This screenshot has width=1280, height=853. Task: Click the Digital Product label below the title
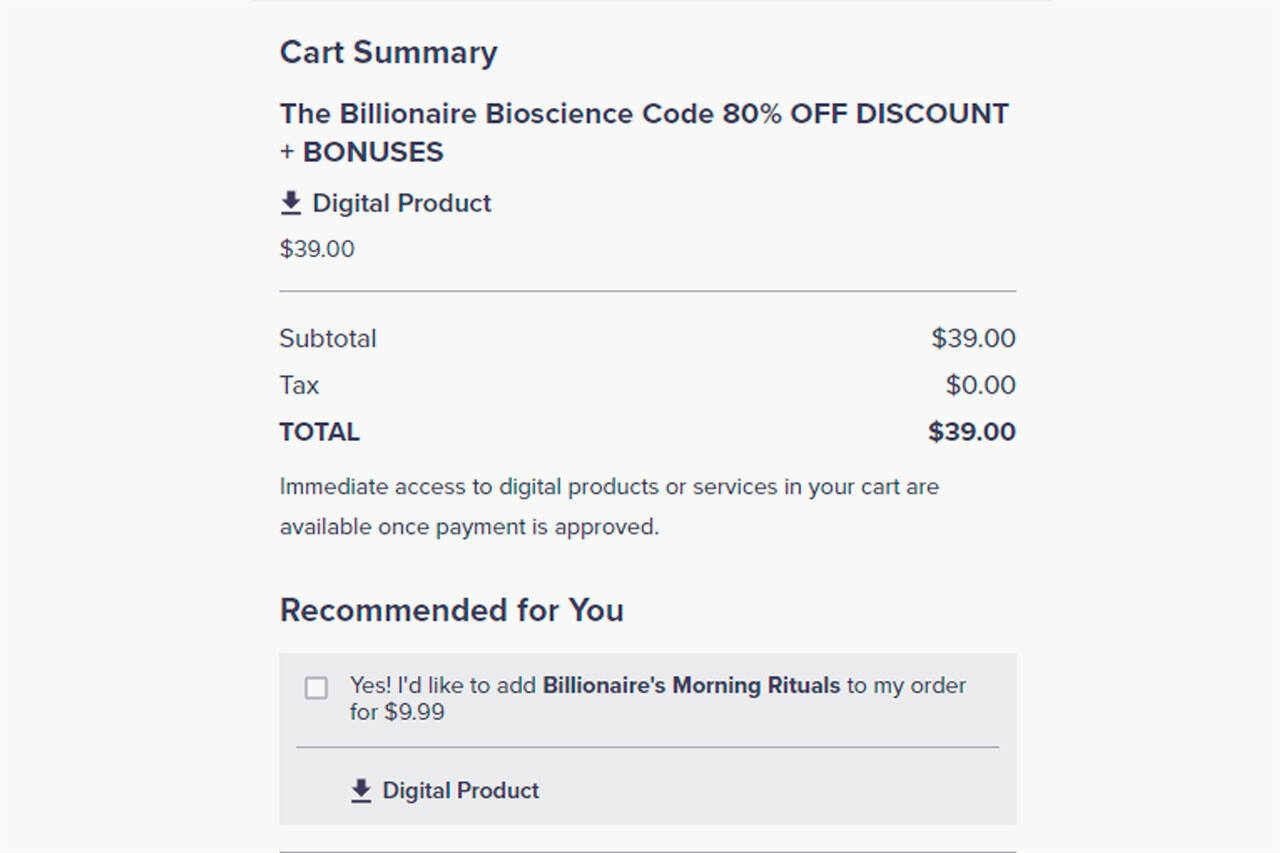click(x=401, y=204)
